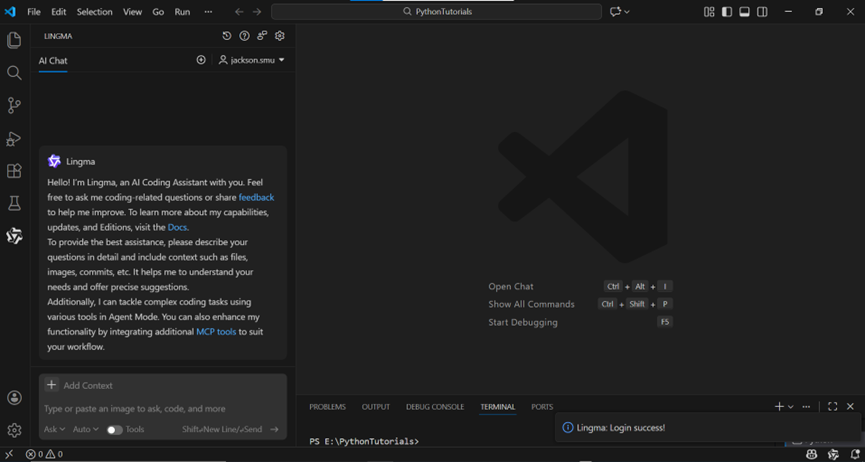Image resolution: width=865 pixels, height=462 pixels.
Task: Toggle secondary side bar visibility
Action: (762, 12)
